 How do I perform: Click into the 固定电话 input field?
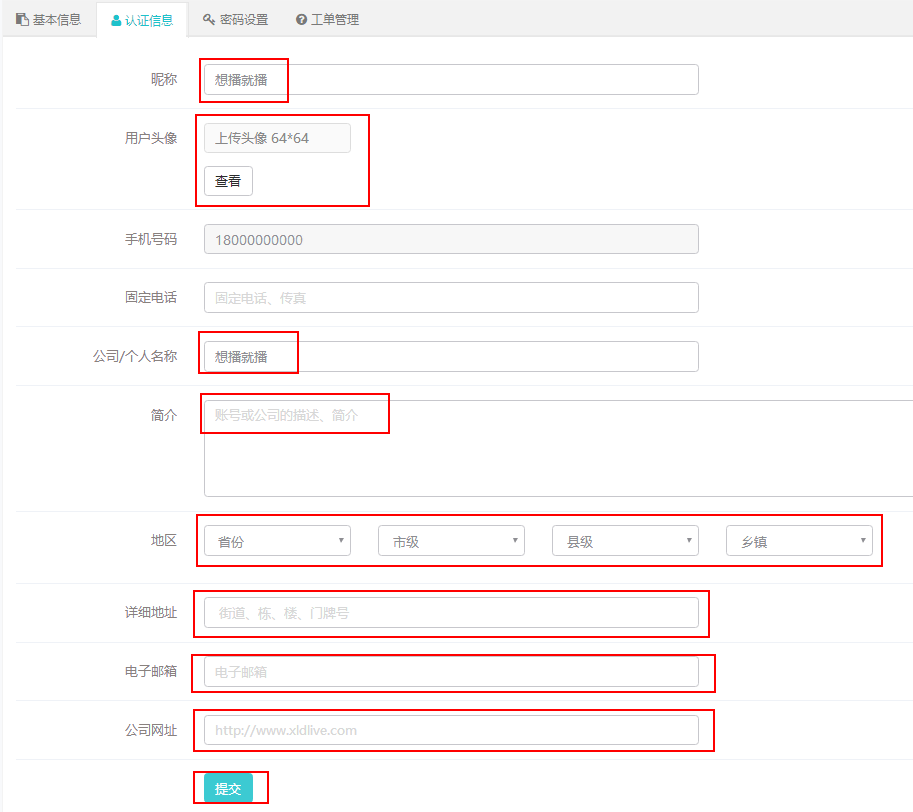click(x=451, y=297)
